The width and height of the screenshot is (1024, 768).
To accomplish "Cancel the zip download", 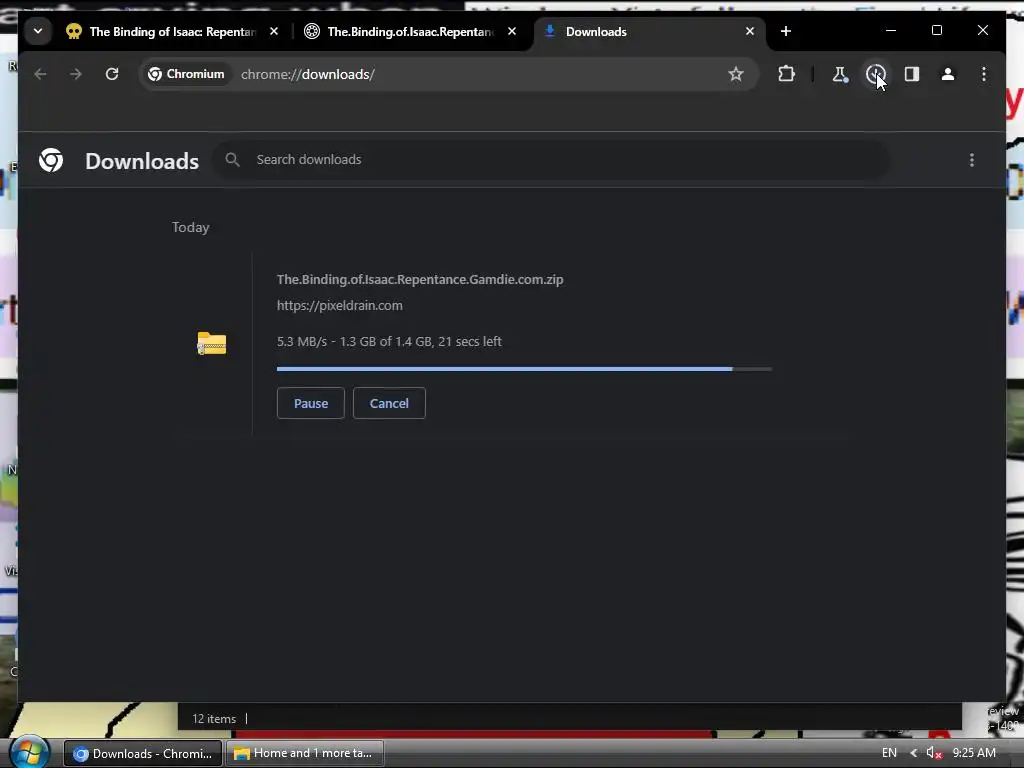I will pyautogui.click(x=389, y=403).
